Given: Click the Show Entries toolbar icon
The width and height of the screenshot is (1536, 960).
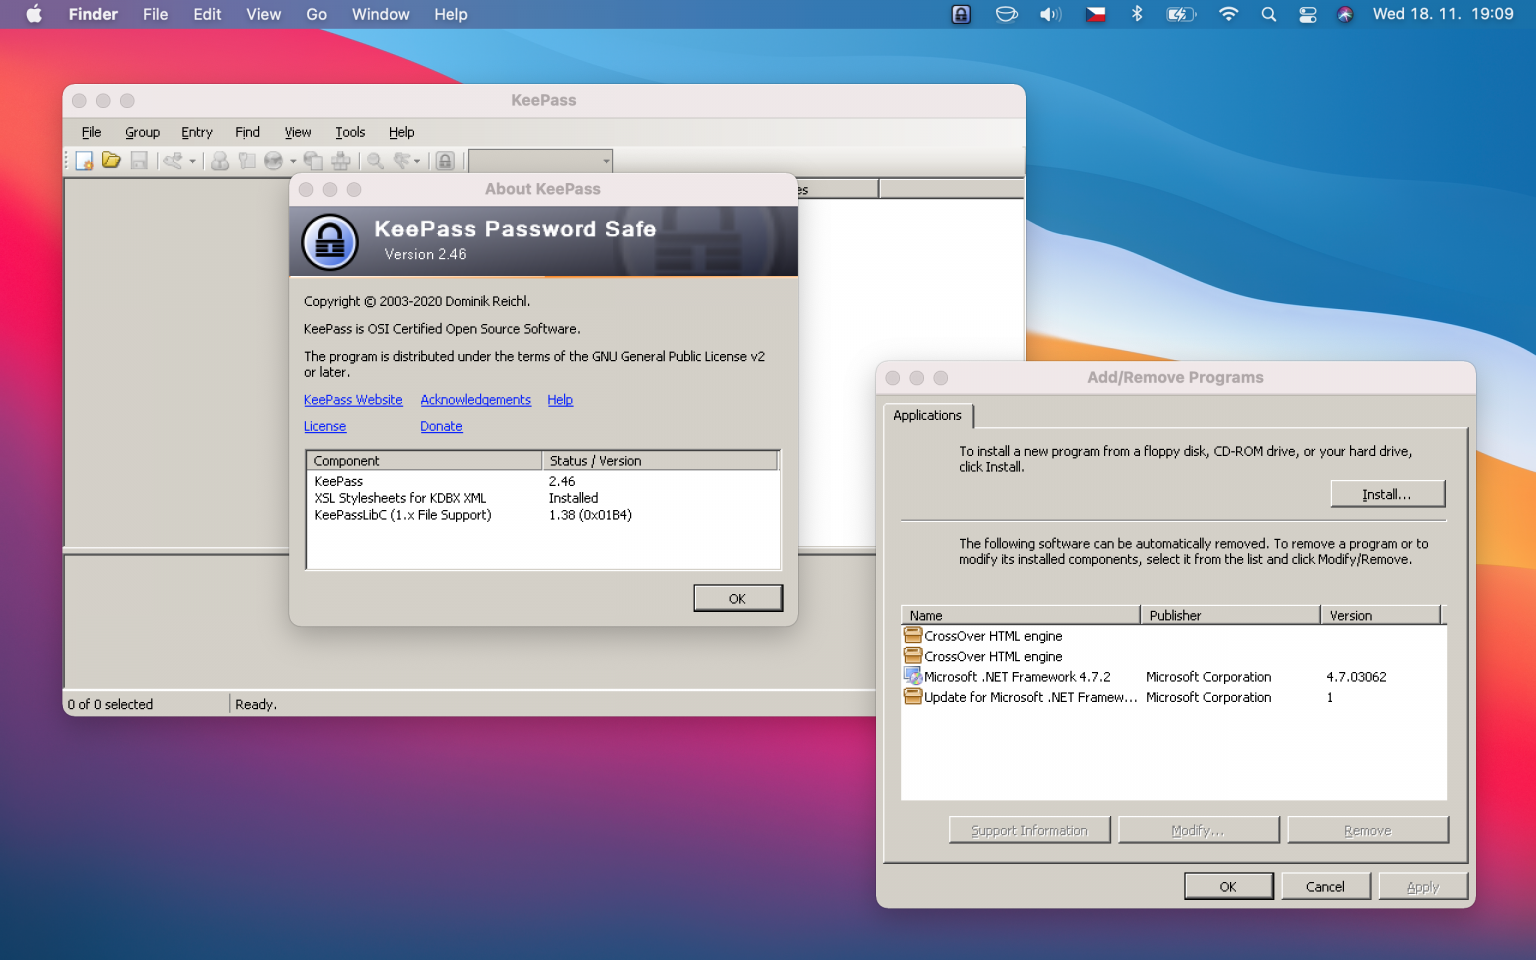Looking at the screenshot, I should [402, 161].
